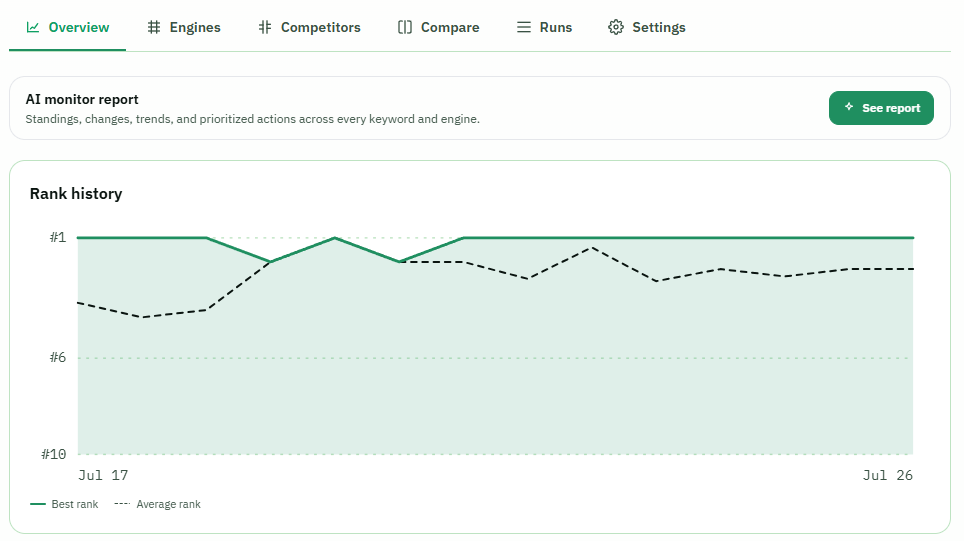The width and height of the screenshot is (964, 541).
Task: Click the Competitors grid icon
Action: (265, 28)
